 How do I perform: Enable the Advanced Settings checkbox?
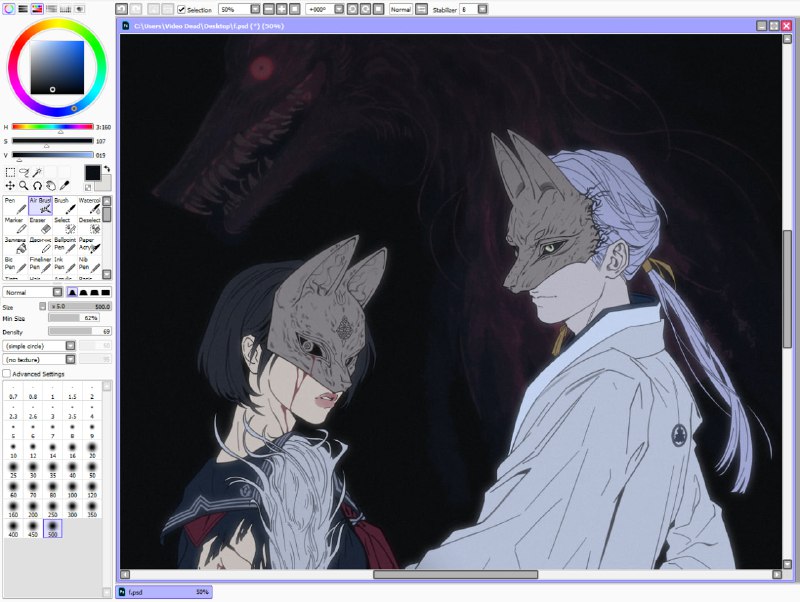point(7,374)
